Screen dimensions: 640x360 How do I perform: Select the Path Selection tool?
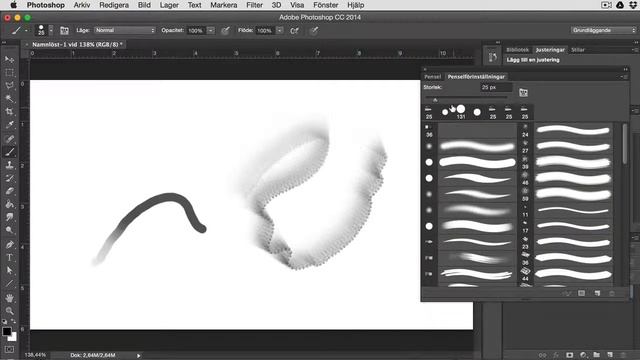9,270
